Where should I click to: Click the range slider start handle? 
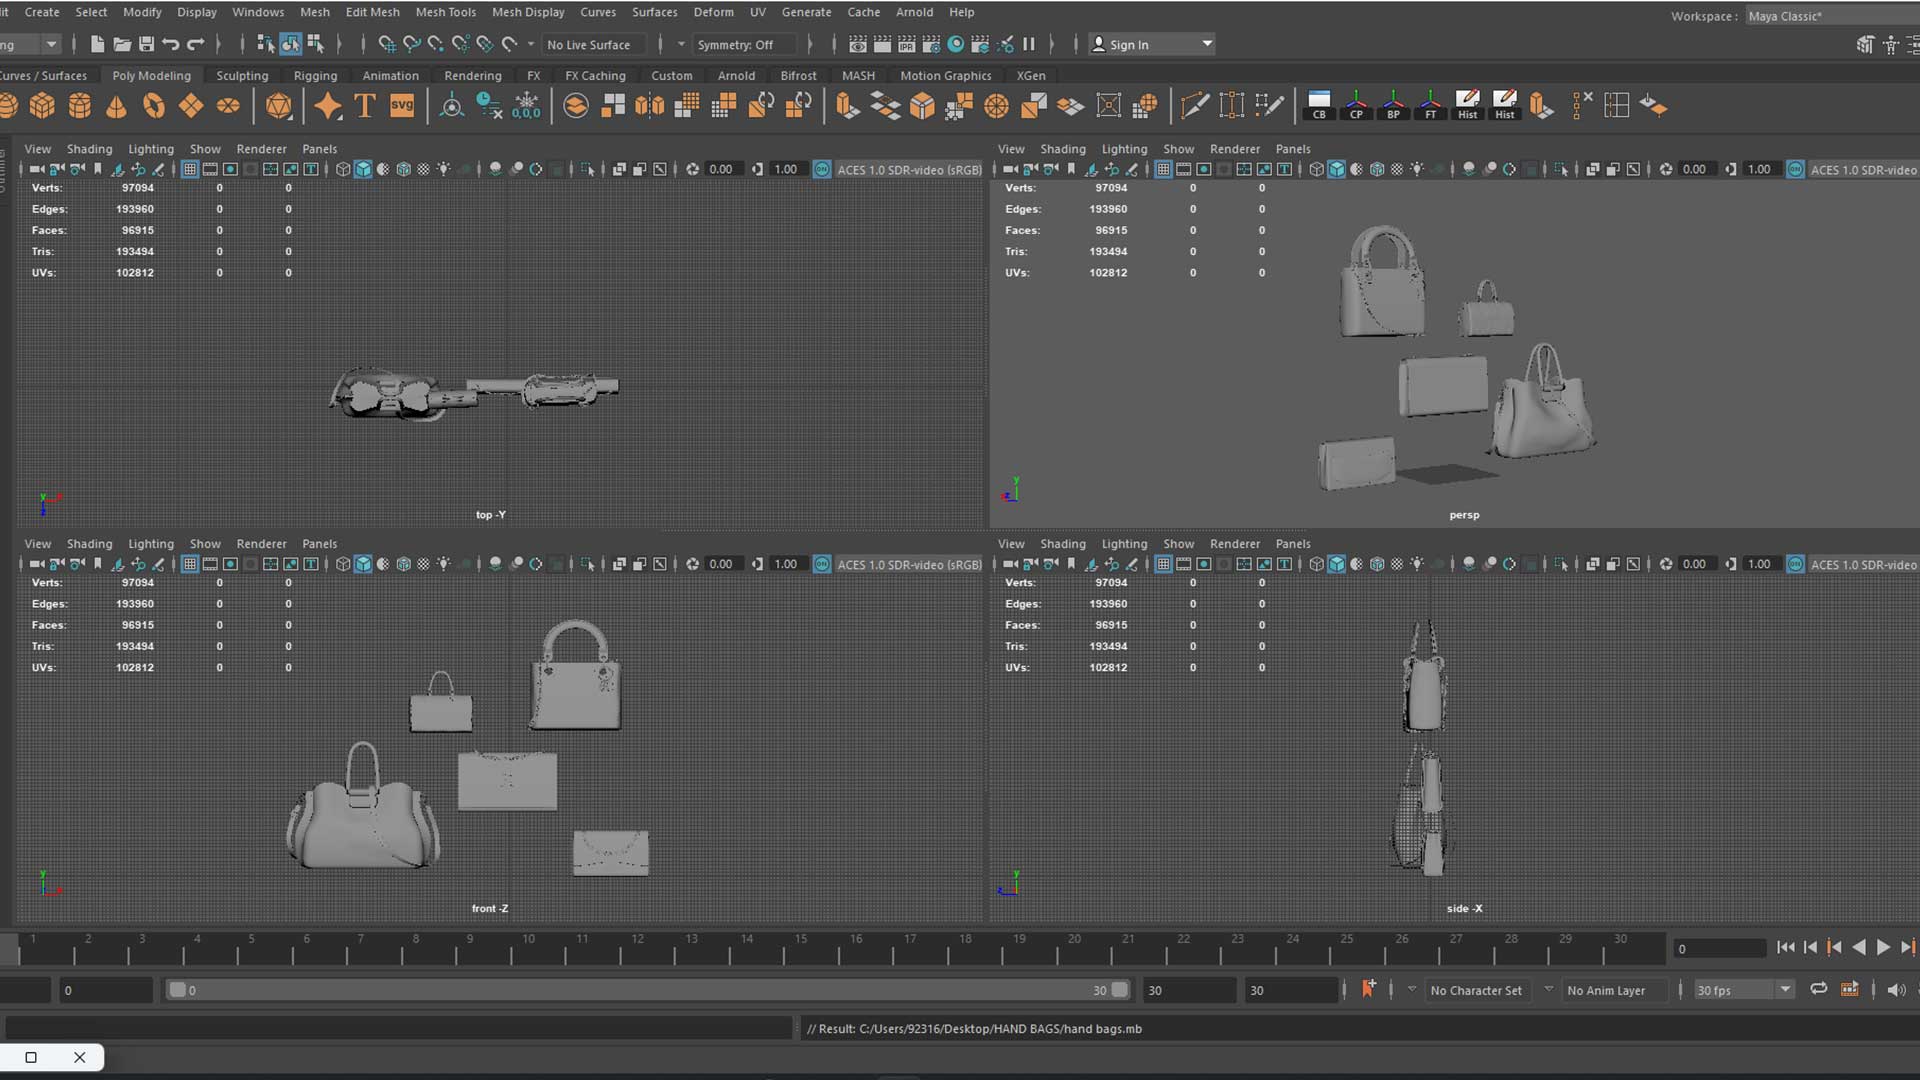click(x=177, y=990)
